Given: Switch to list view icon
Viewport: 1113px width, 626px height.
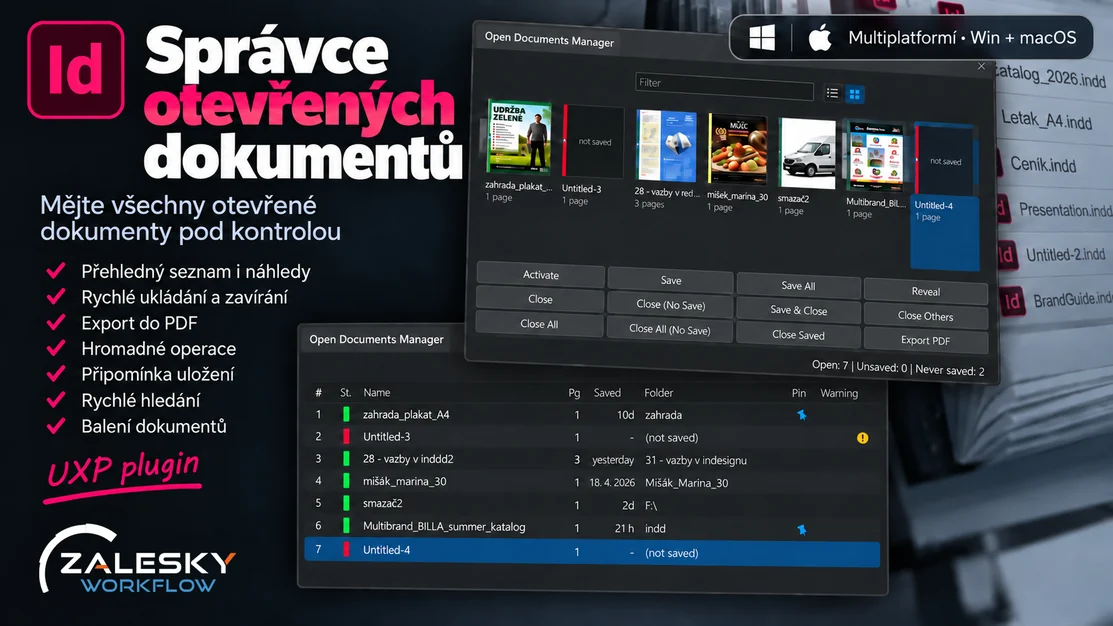Looking at the screenshot, I should 833,93.
